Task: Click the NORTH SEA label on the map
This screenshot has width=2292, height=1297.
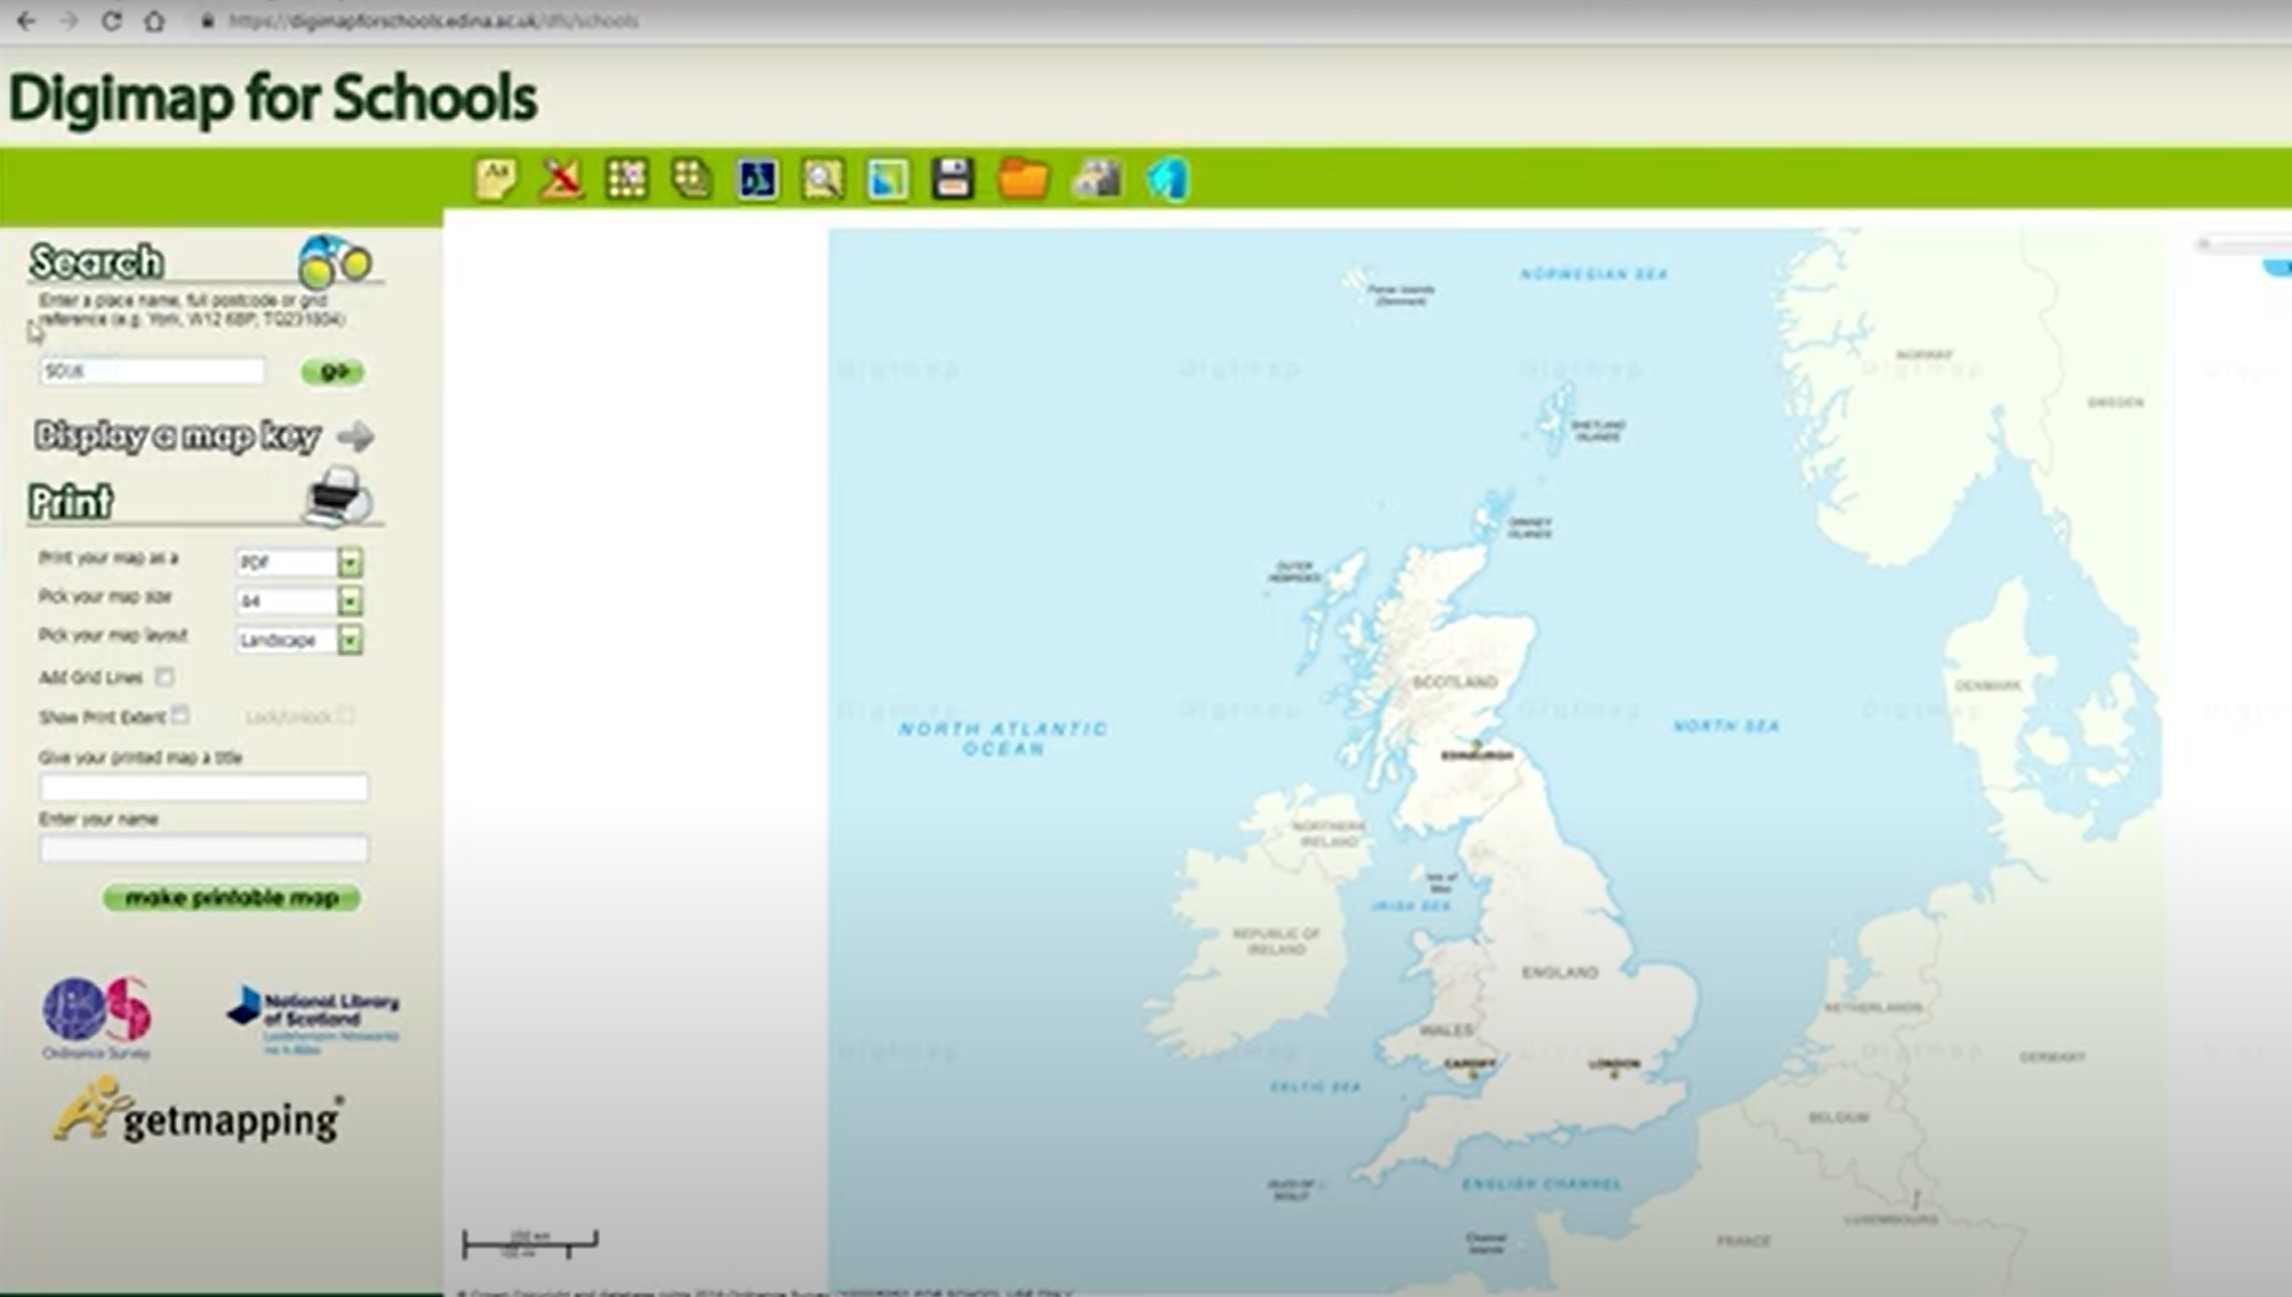Action: (x=1726, y=726)
